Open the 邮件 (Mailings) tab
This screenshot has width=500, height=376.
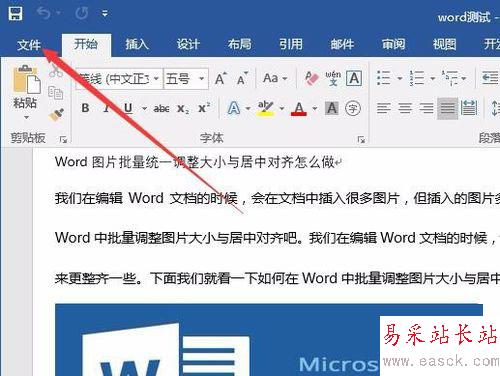[x=342, y=44]
